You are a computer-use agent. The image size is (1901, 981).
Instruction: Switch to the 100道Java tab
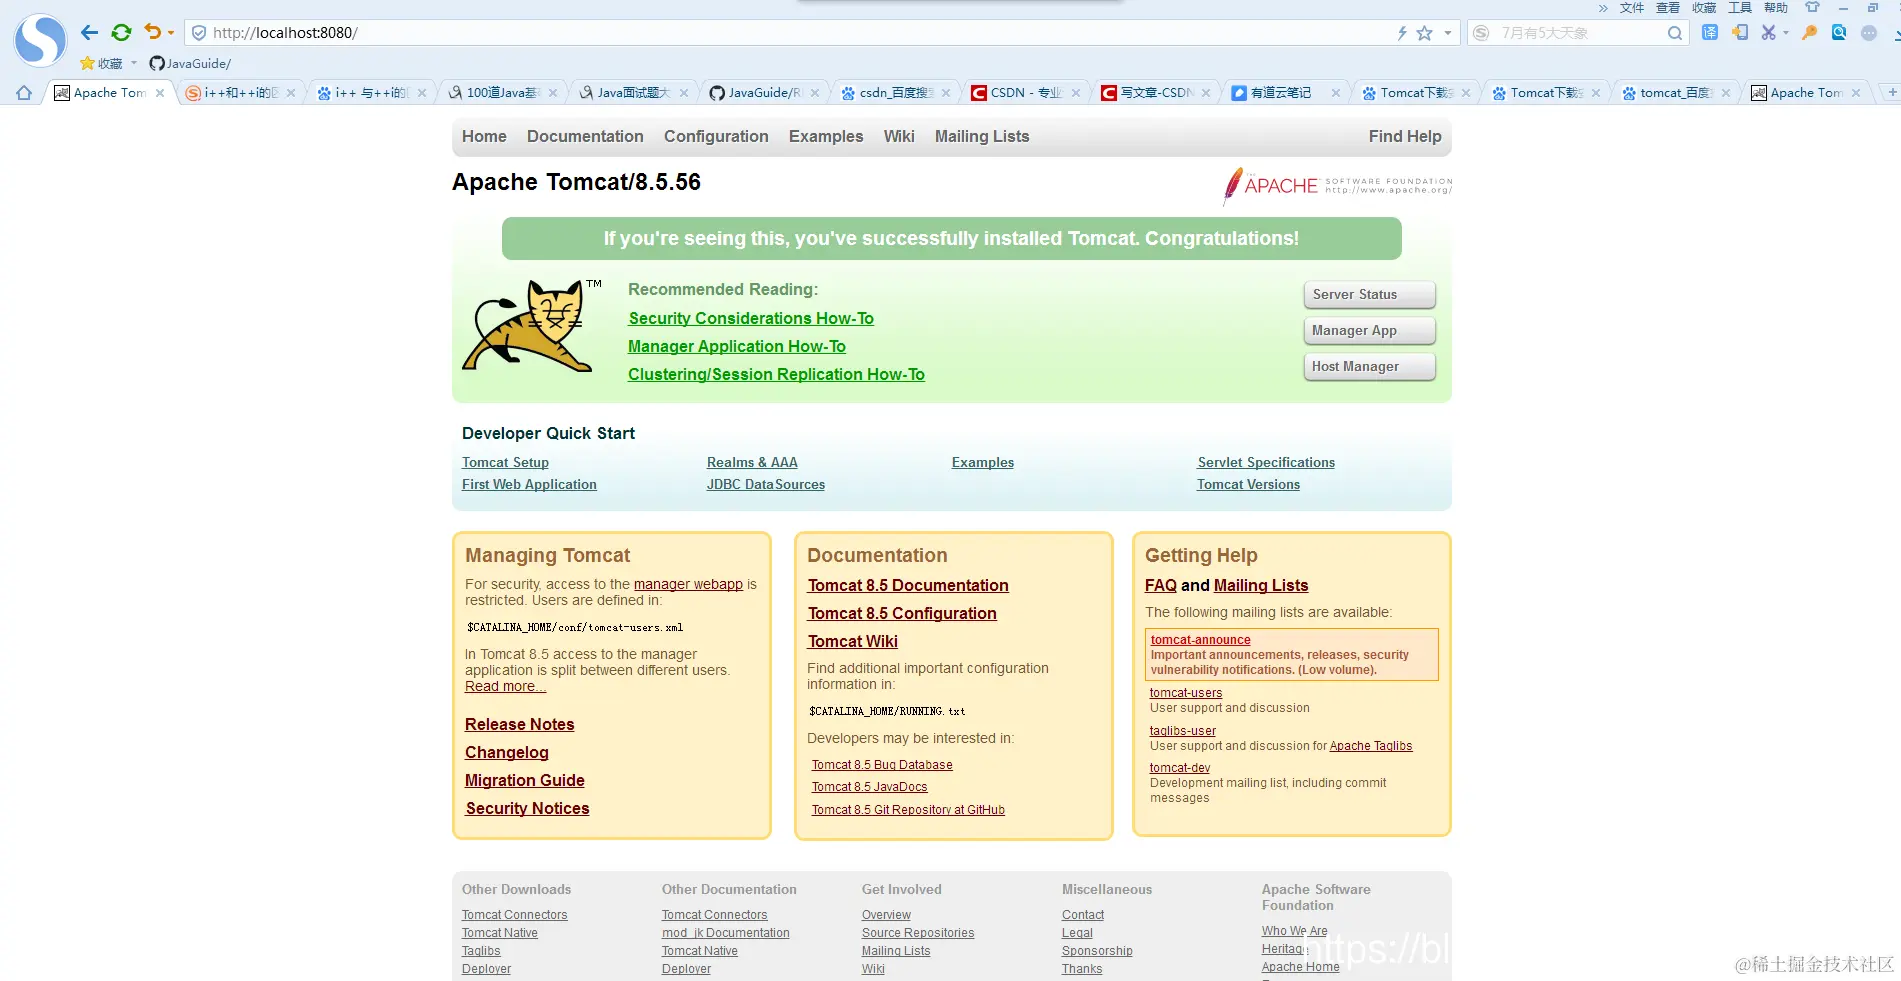click(502, 93)
